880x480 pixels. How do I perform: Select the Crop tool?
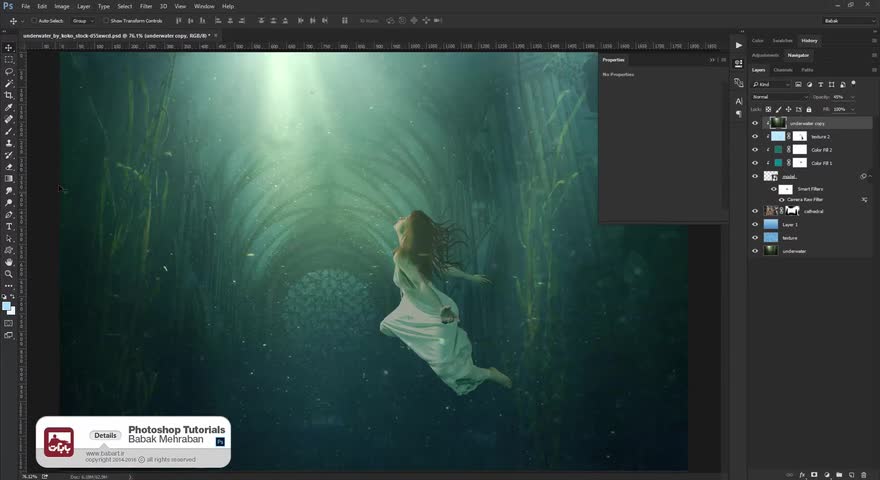pos(9,95)
